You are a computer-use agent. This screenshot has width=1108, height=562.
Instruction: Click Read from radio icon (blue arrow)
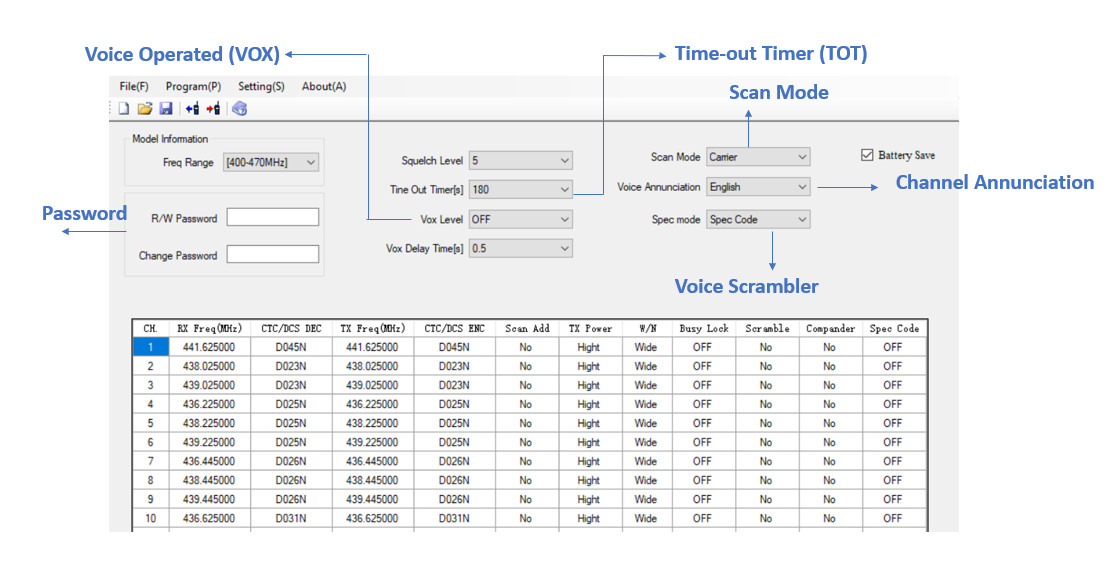click(x=192, y=109)
